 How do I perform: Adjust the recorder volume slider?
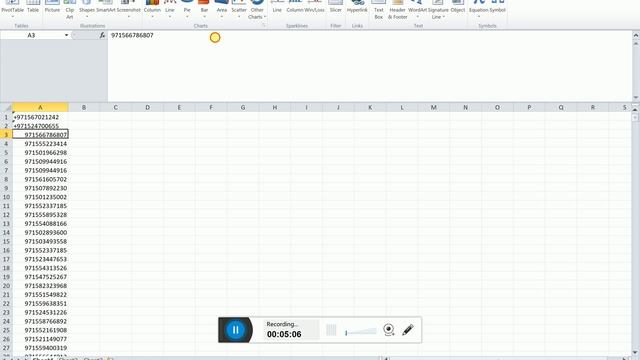[360, 331]
